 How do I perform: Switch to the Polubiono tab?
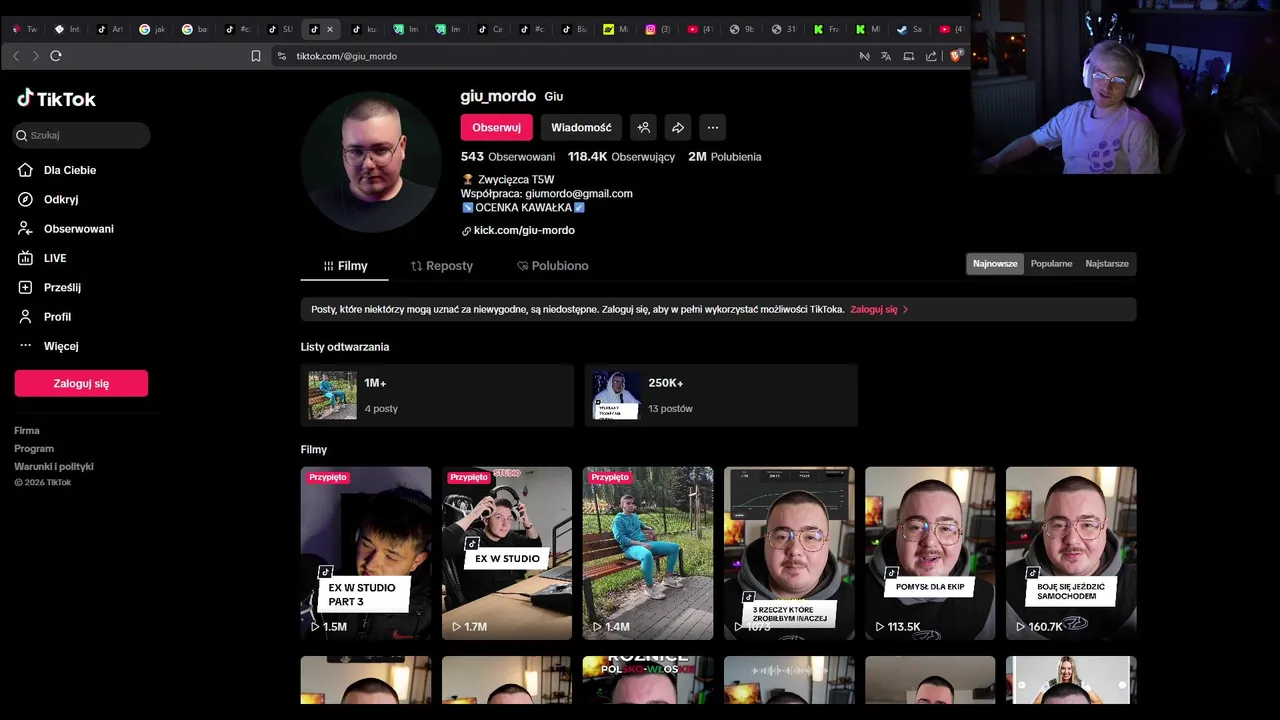pos(553,266)
